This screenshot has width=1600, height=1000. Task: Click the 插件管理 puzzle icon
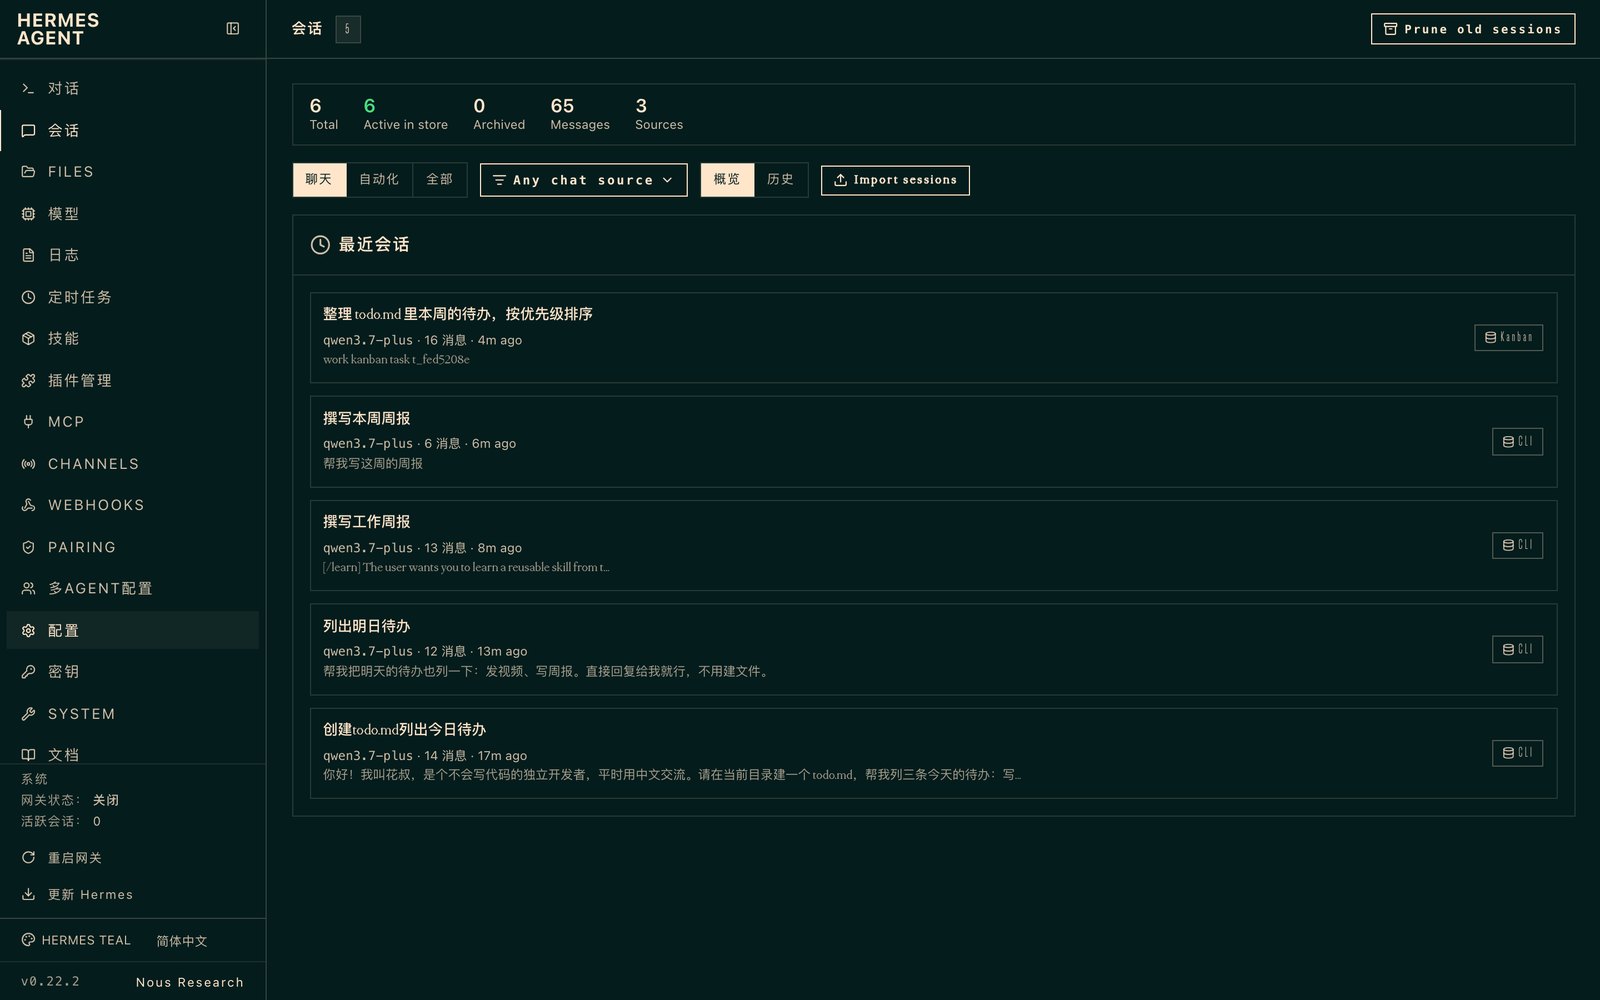click(28, 381)
